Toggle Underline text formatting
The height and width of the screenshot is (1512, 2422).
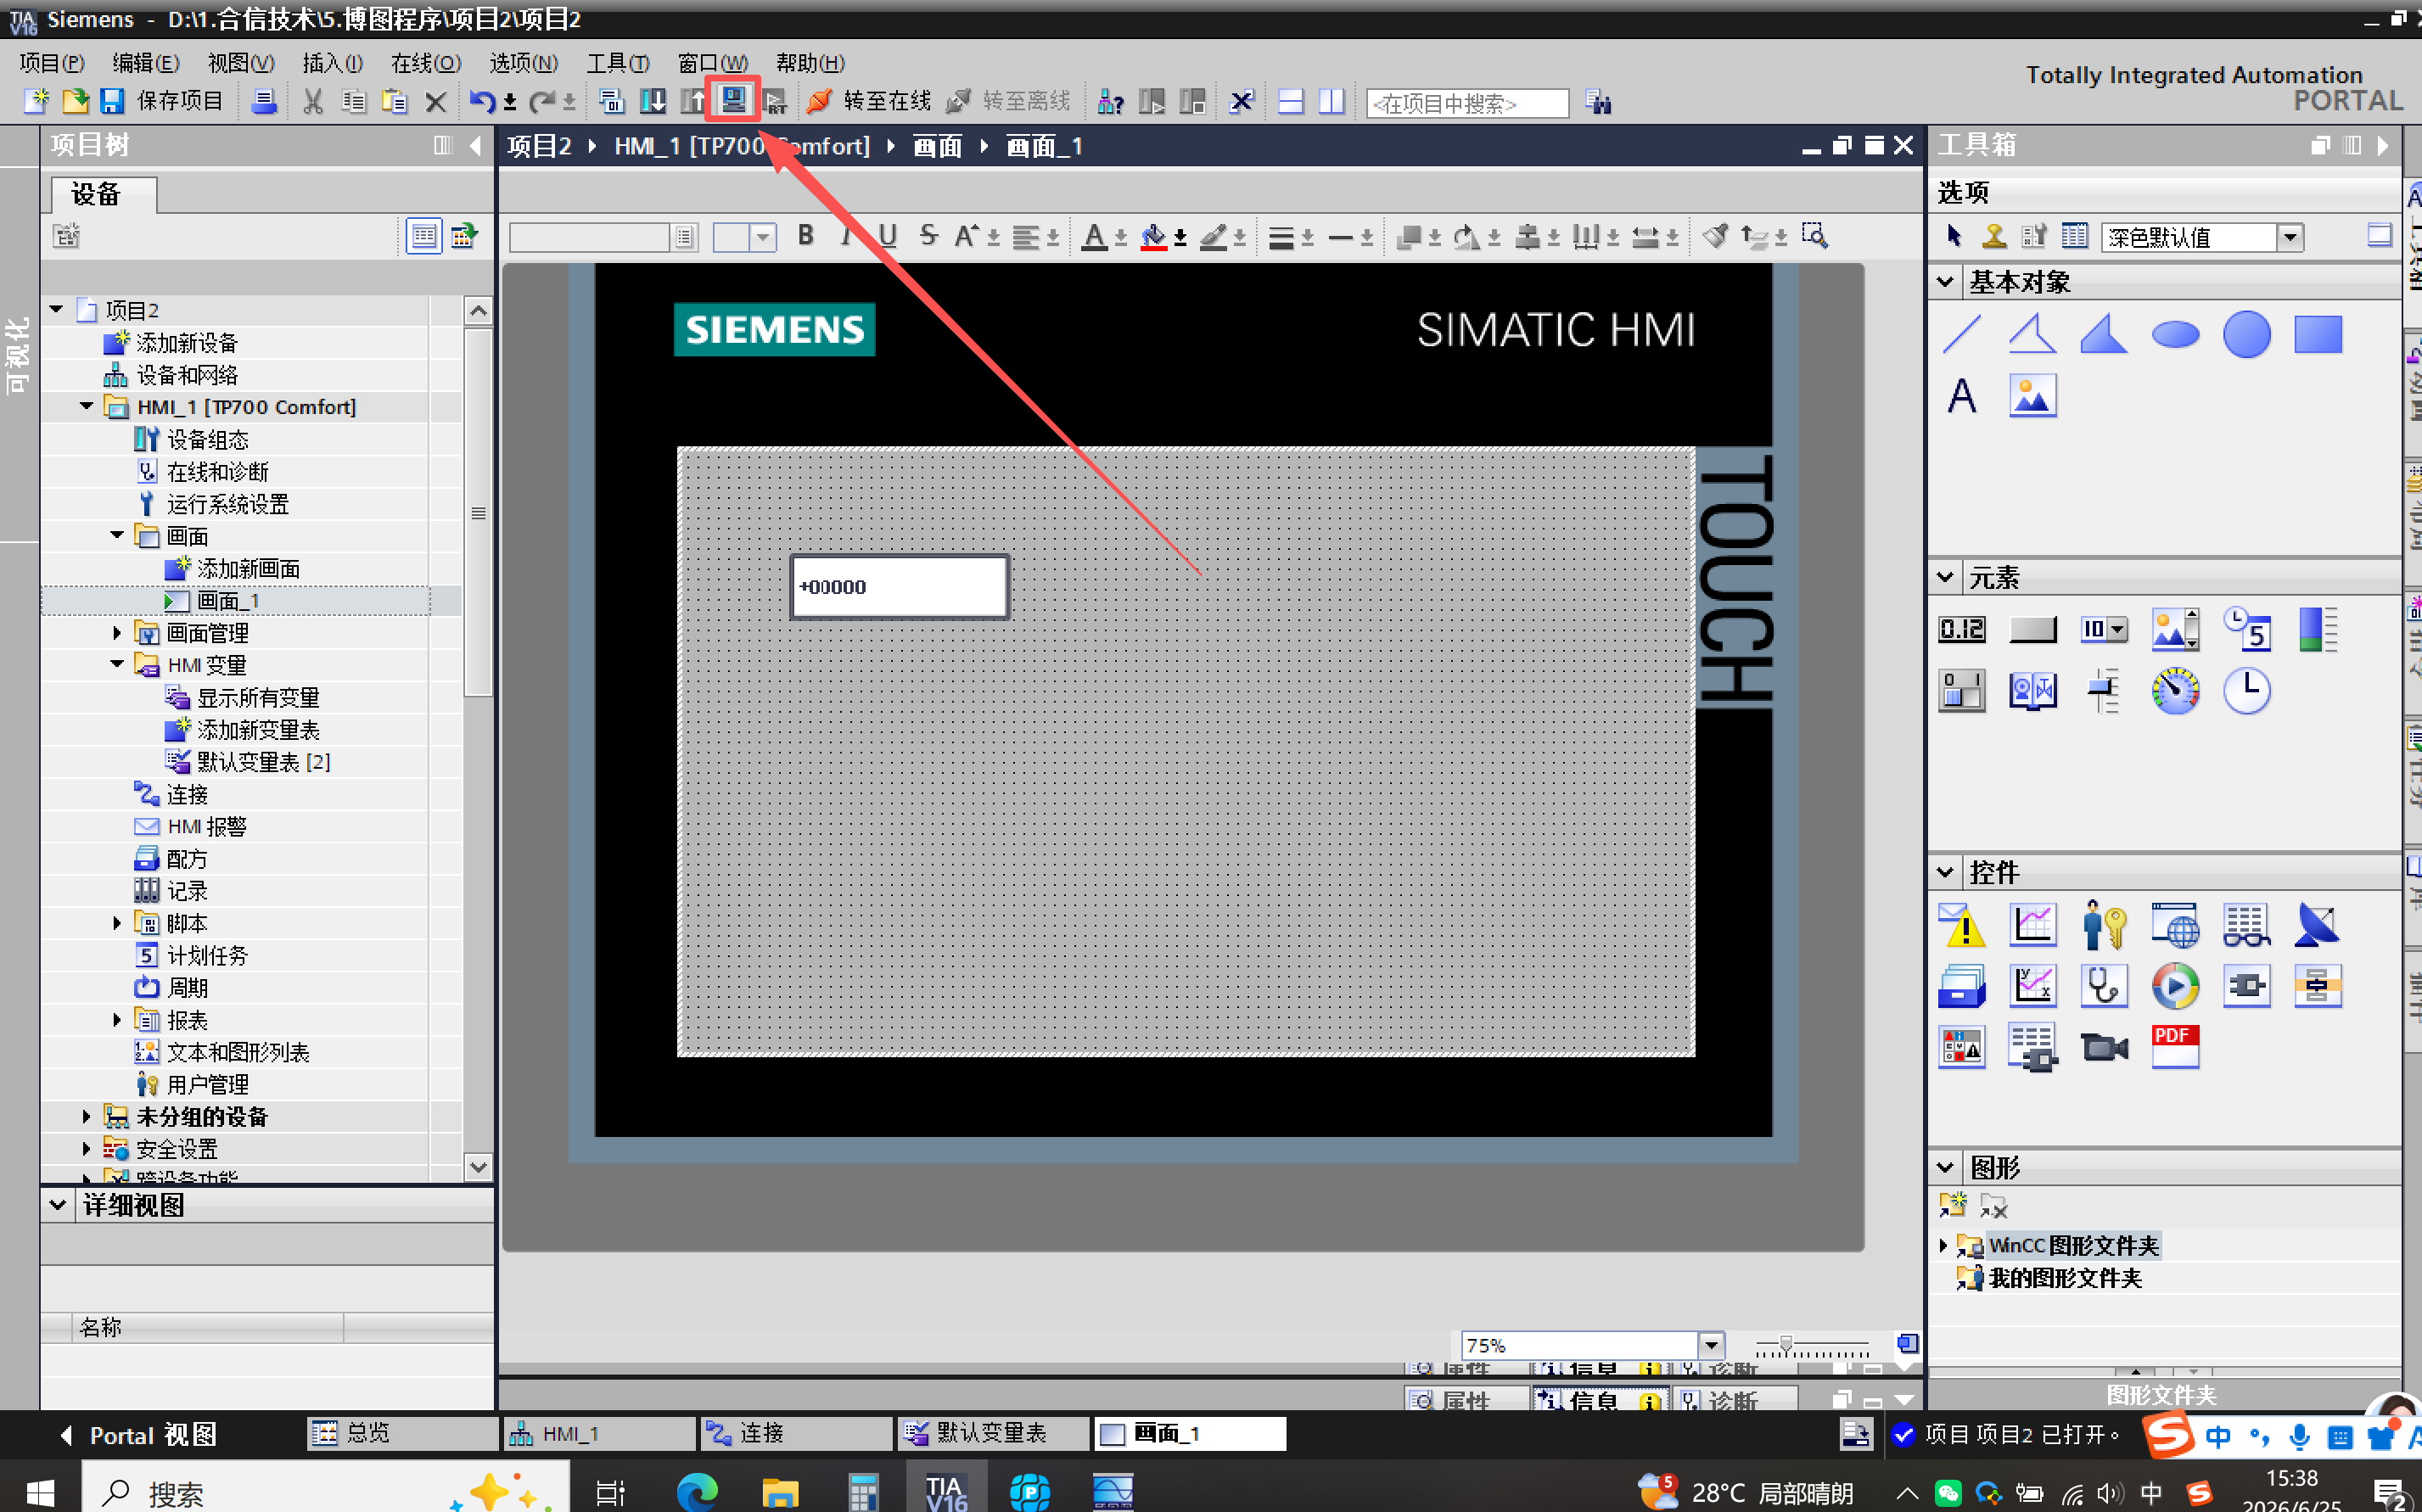click(x=887, y=236)
